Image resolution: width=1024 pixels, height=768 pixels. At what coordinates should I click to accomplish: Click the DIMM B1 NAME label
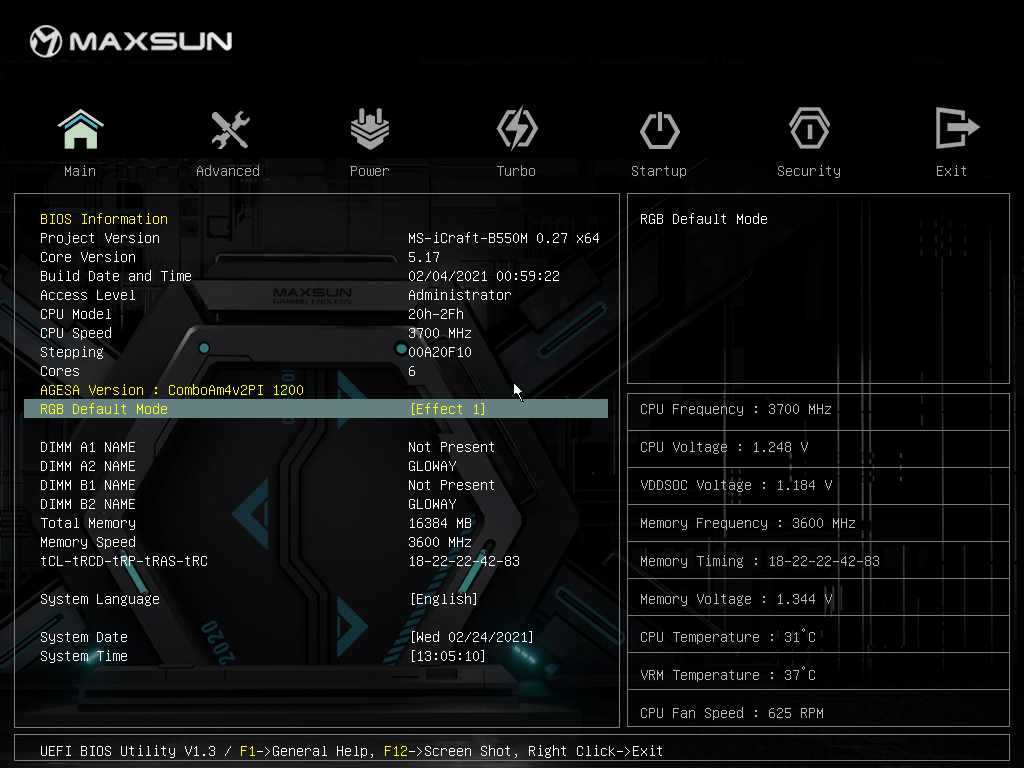pyautogui.click(x=88, y=485)
